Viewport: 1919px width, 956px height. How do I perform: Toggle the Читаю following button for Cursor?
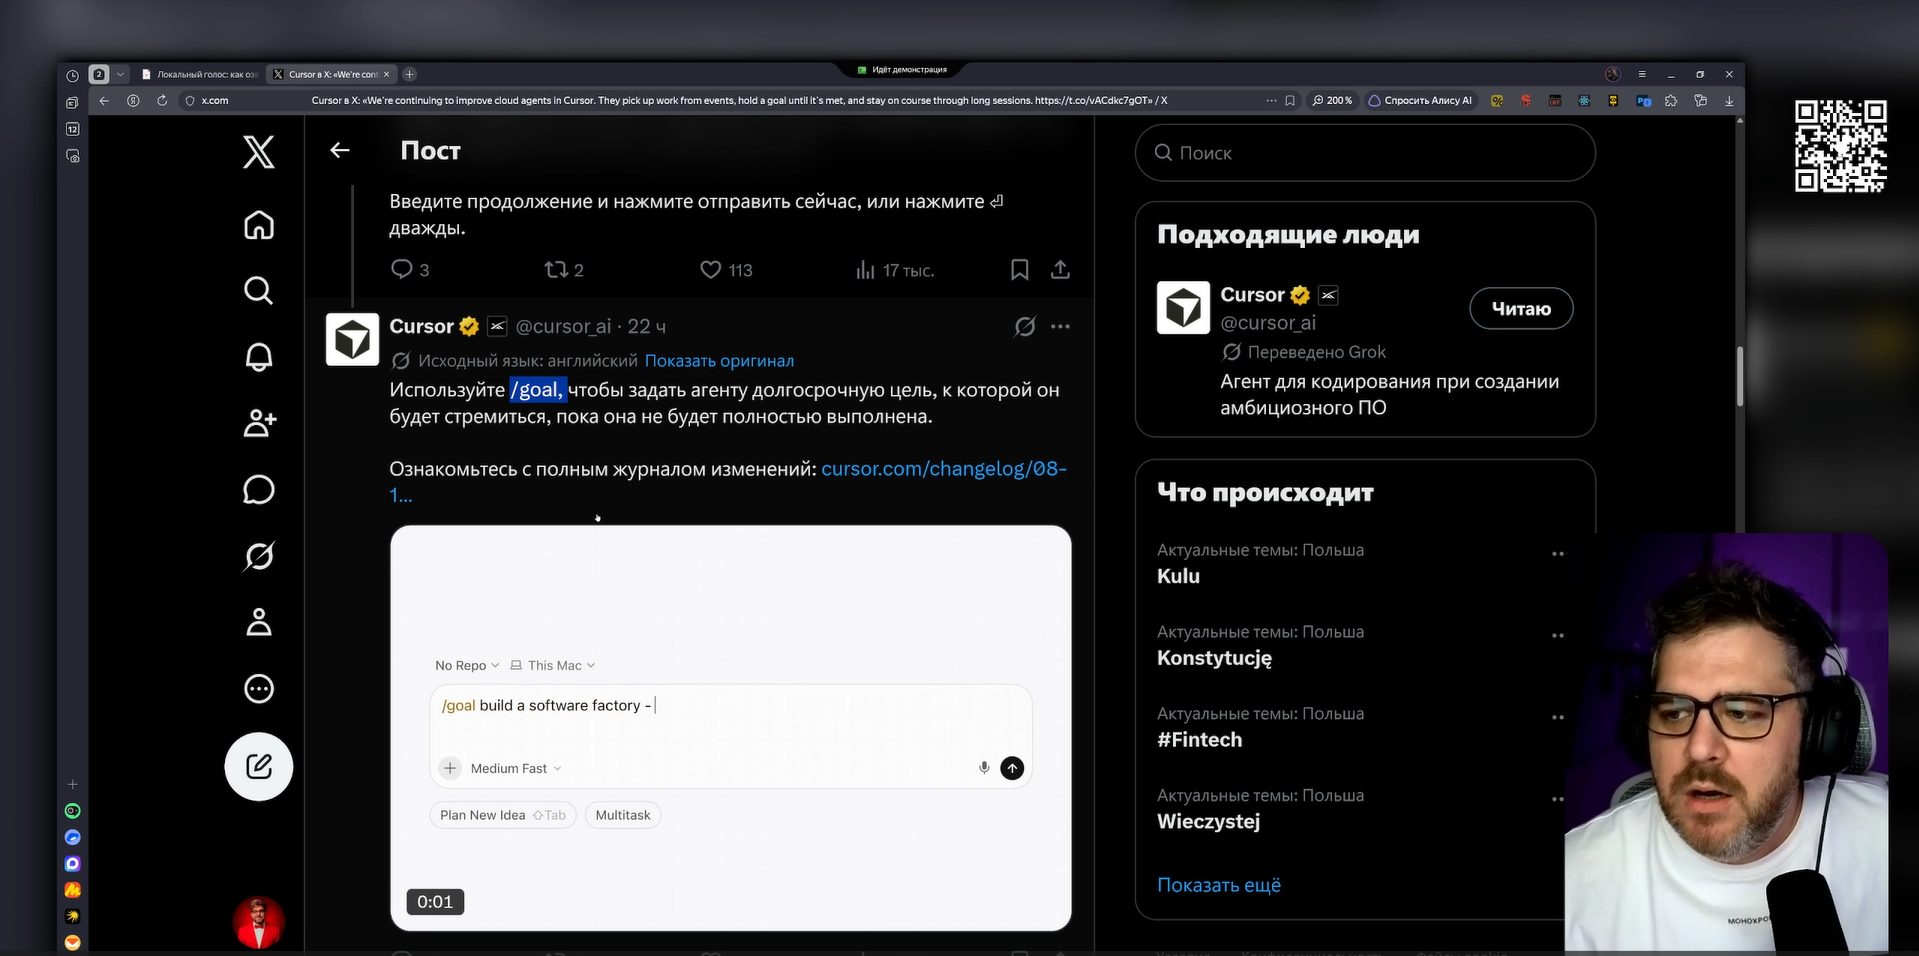pyautogui.click(x=1521, y=309)
